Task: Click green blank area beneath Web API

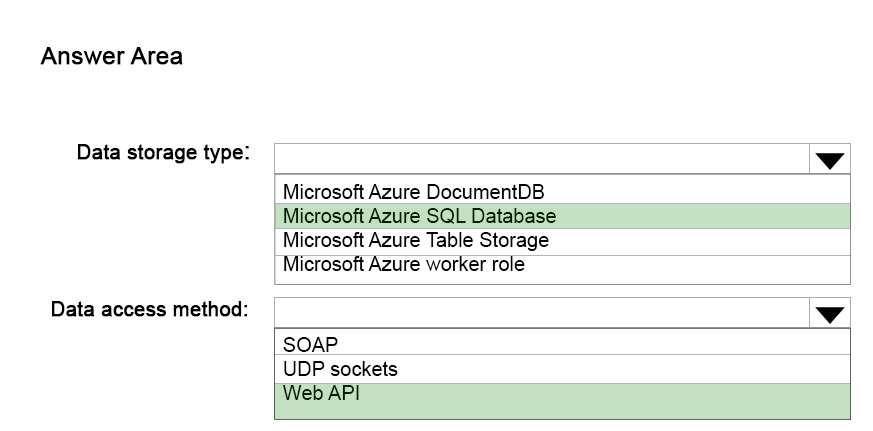Action: [562, 411]
